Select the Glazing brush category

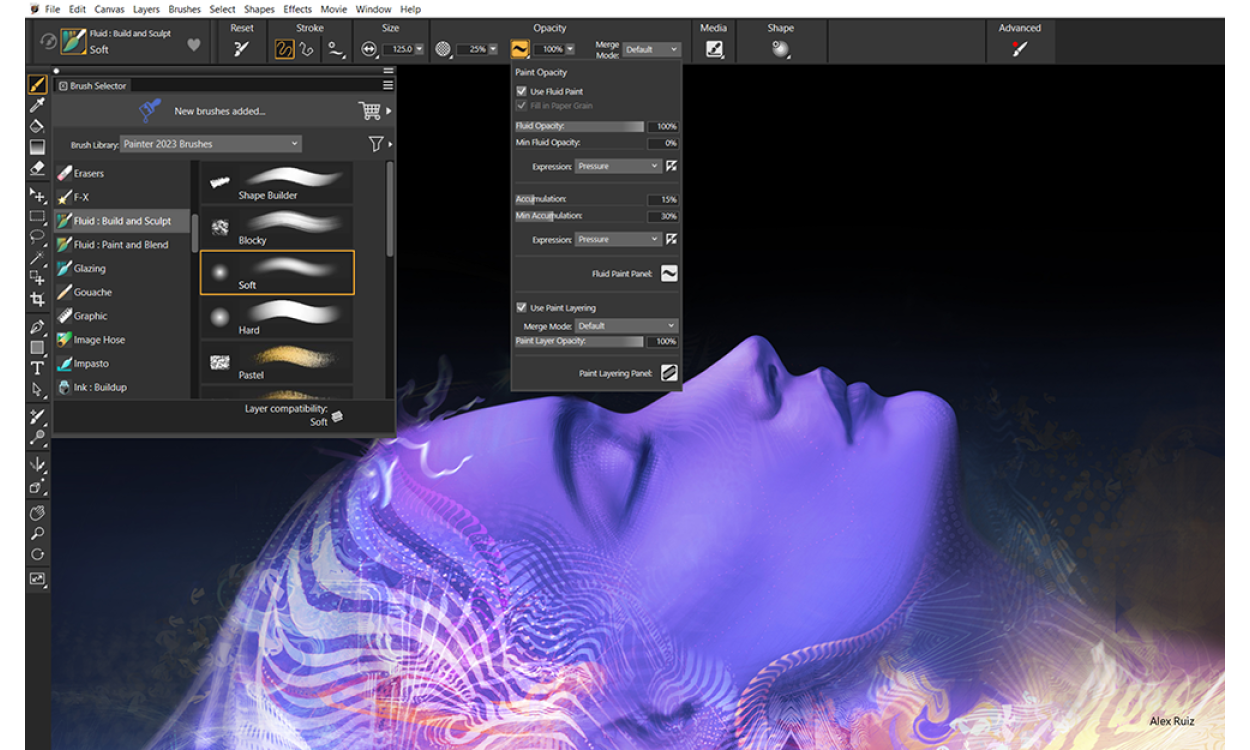pos(122,268)
